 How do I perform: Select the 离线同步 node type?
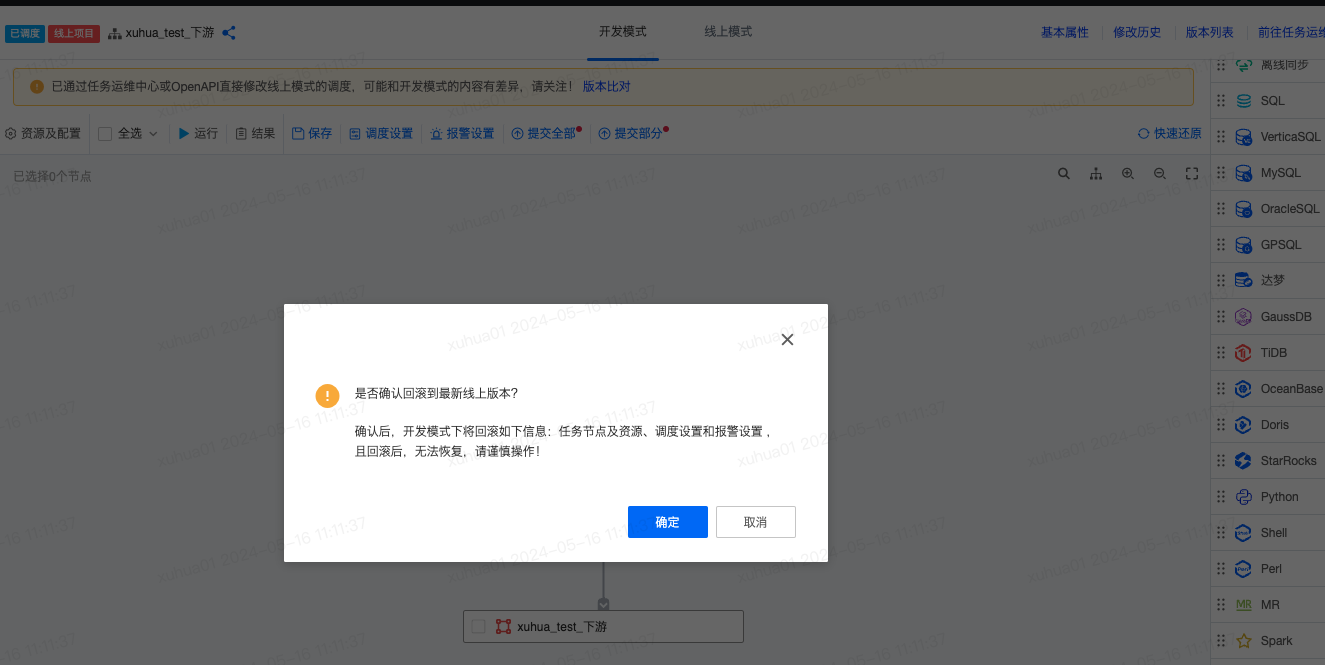(1268, 65)
